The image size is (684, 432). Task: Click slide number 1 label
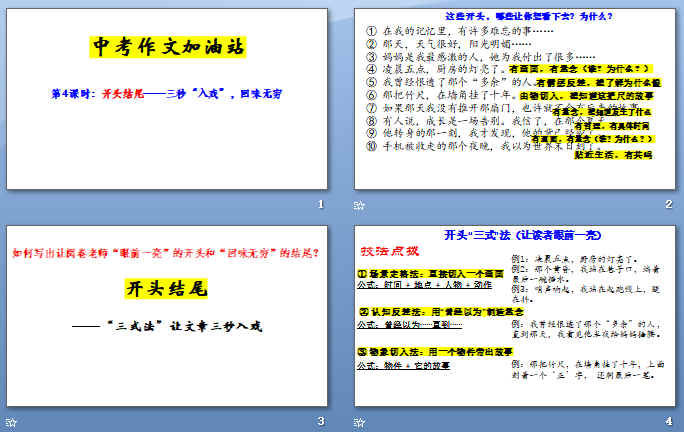[x=321, y=204]
